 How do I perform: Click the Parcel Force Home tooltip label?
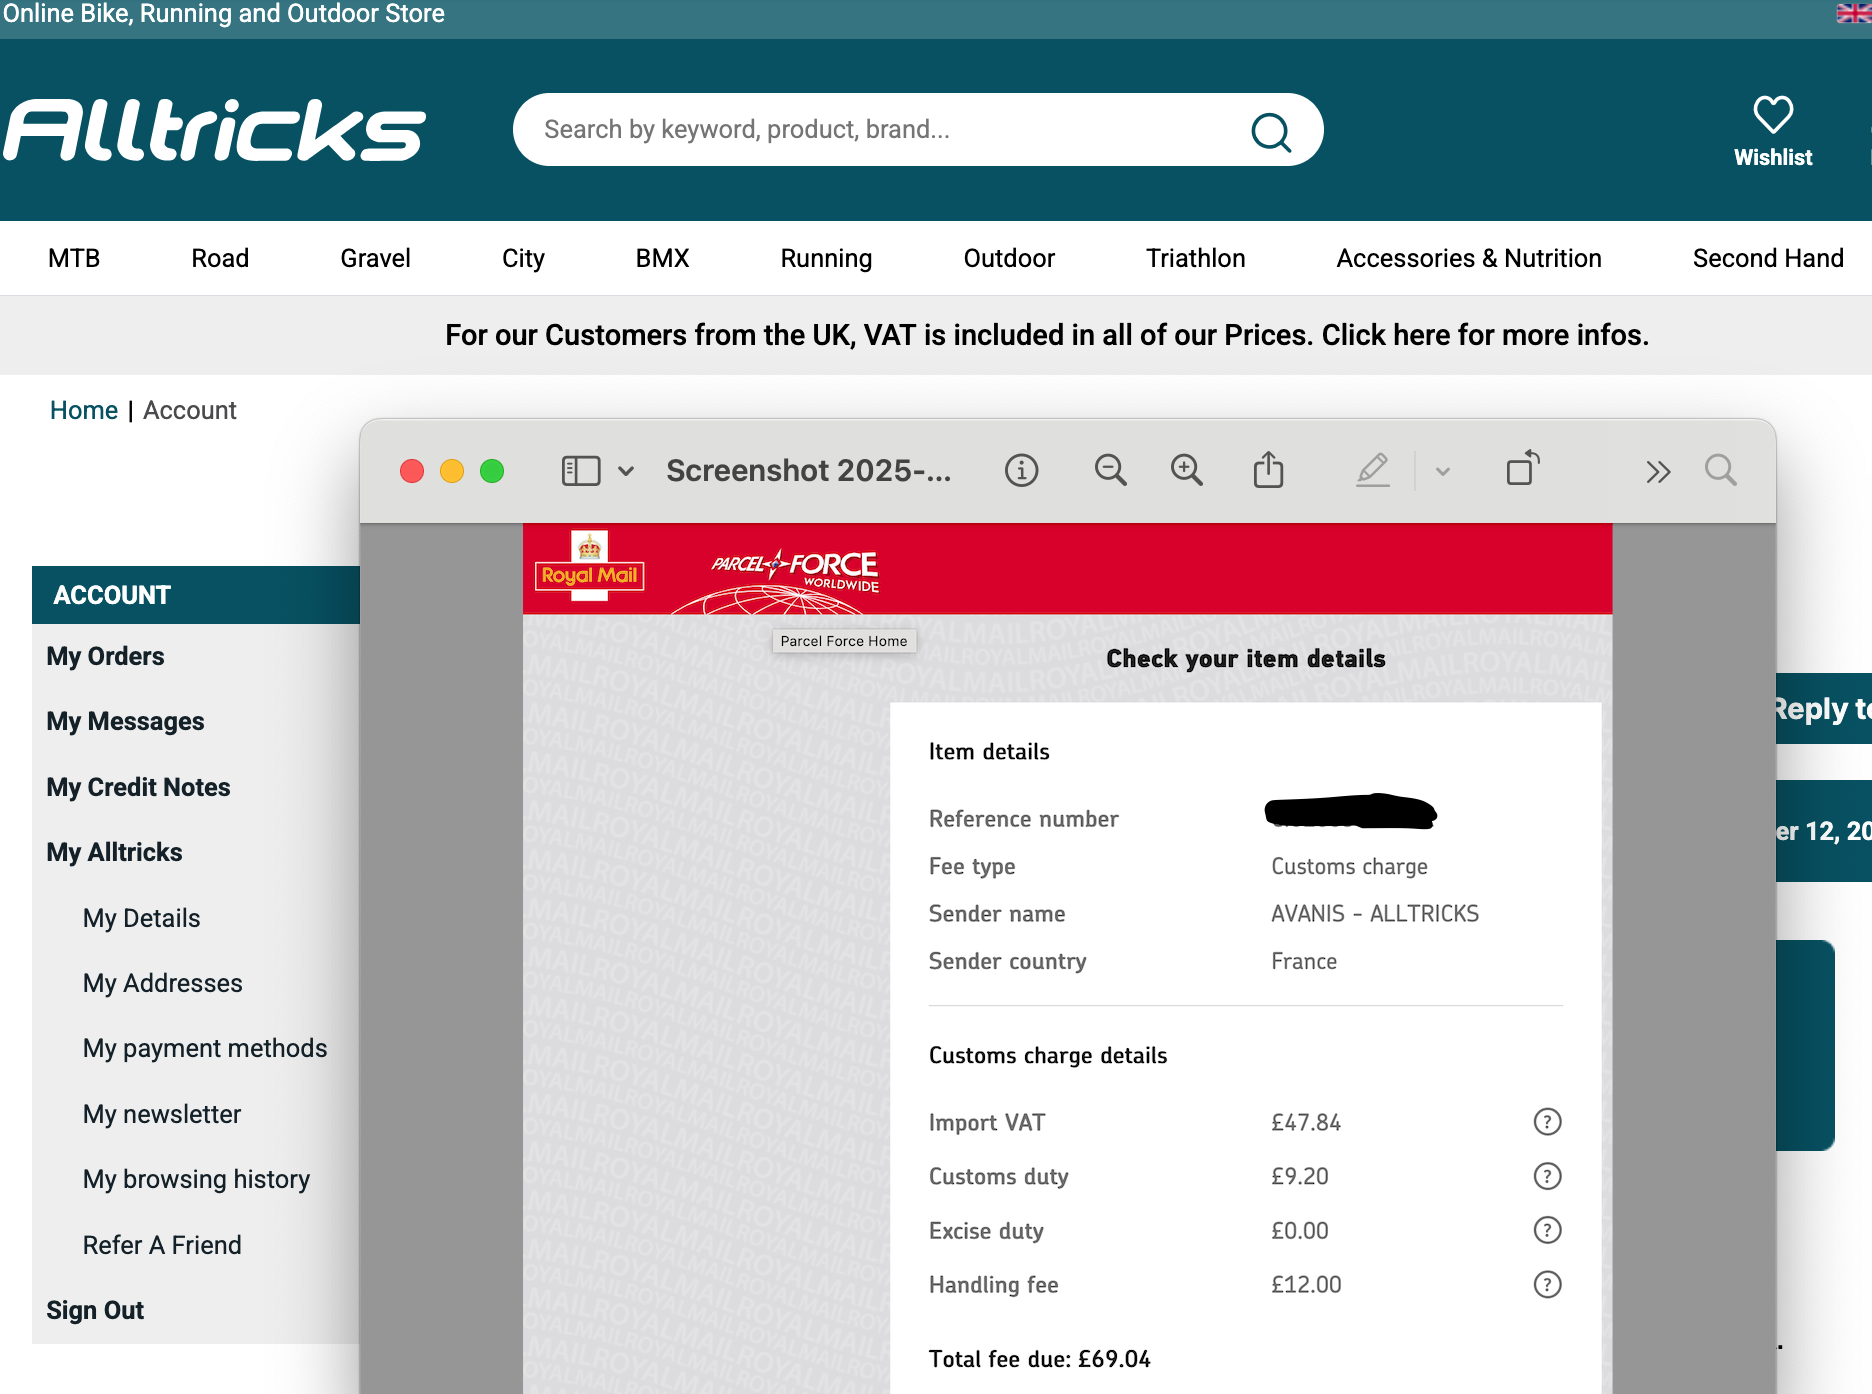pyautogui.click(x=844, y=641)
